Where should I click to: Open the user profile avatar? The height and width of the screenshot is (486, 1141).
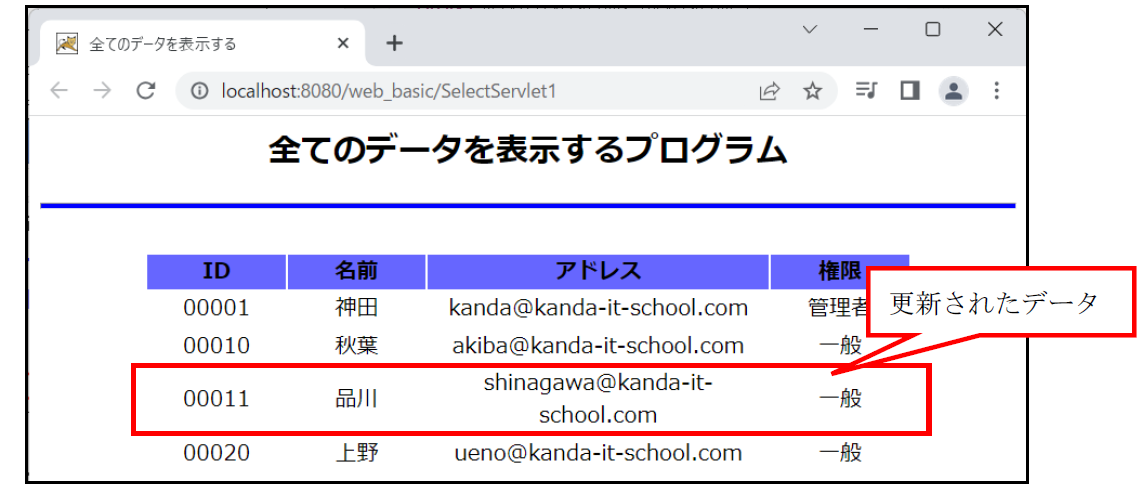[x=953, y=91]
